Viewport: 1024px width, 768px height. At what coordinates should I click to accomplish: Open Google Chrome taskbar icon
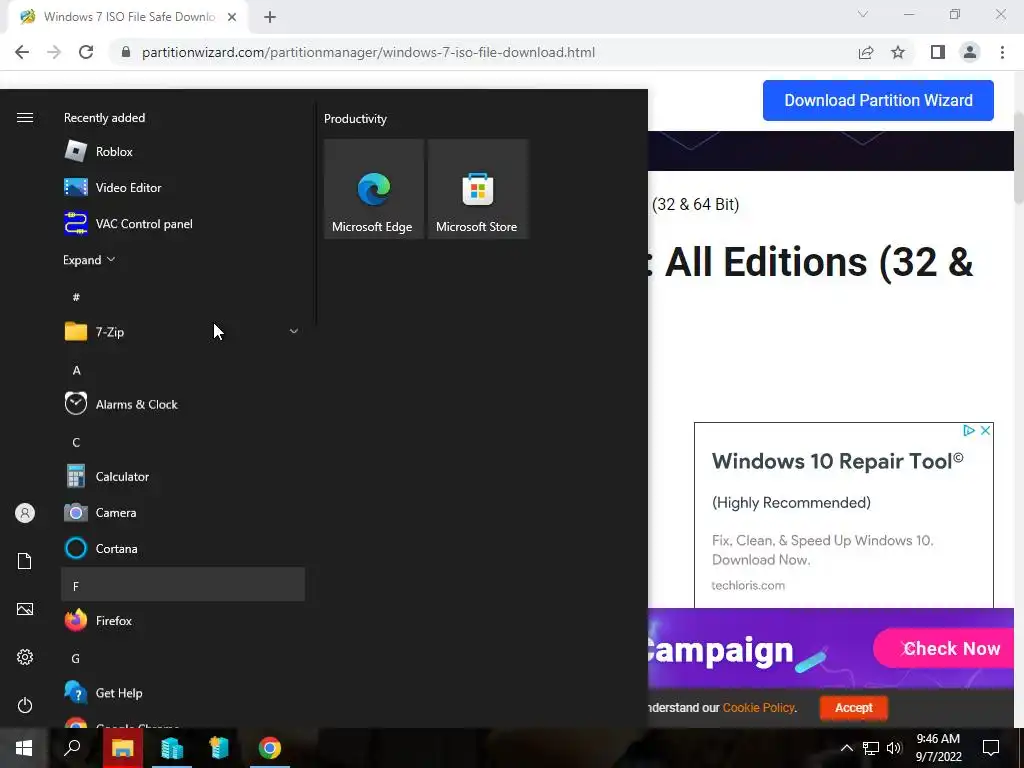click(270, 748)
